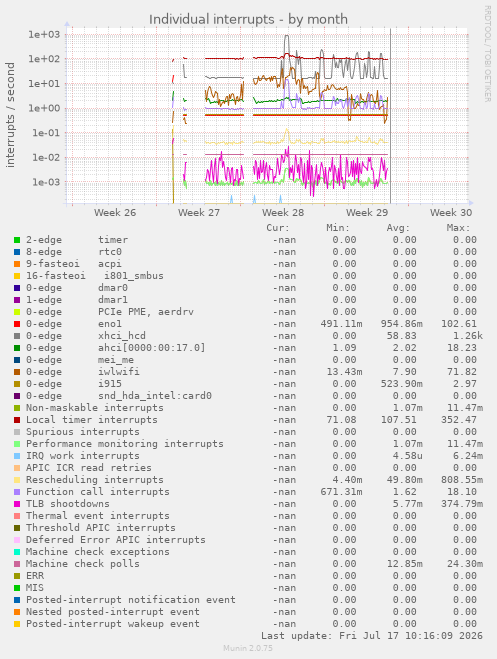Click the gray xhci_hcd legend swatch

[x=17, y=336]
